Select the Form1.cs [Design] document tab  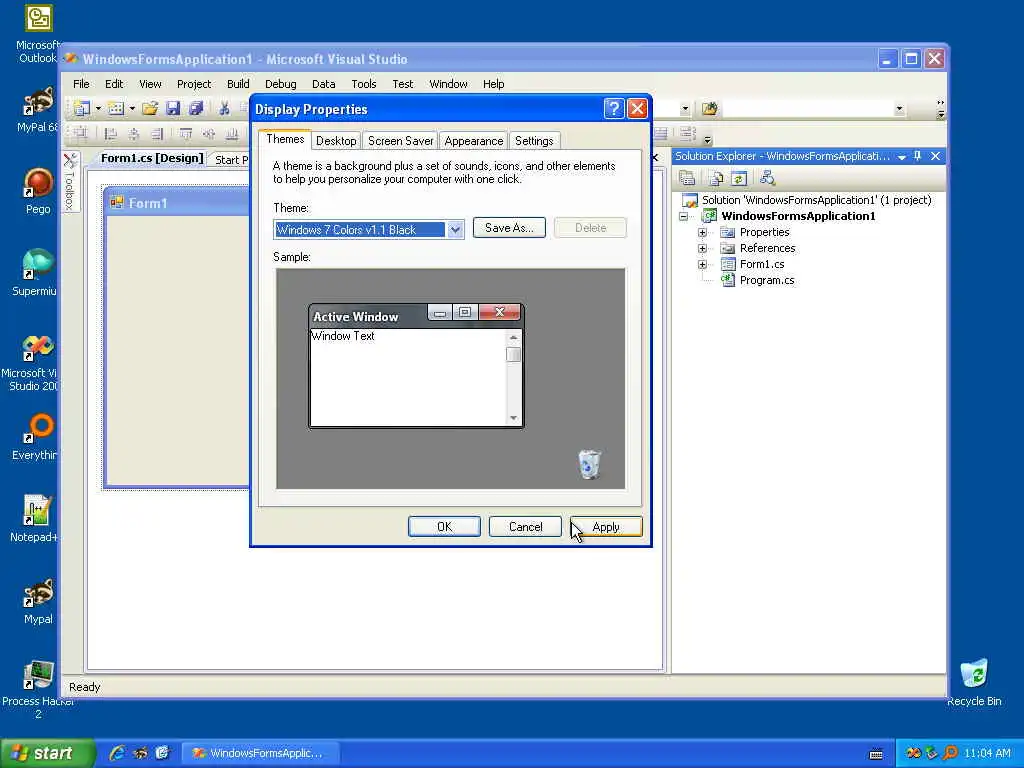pos(152,158)
